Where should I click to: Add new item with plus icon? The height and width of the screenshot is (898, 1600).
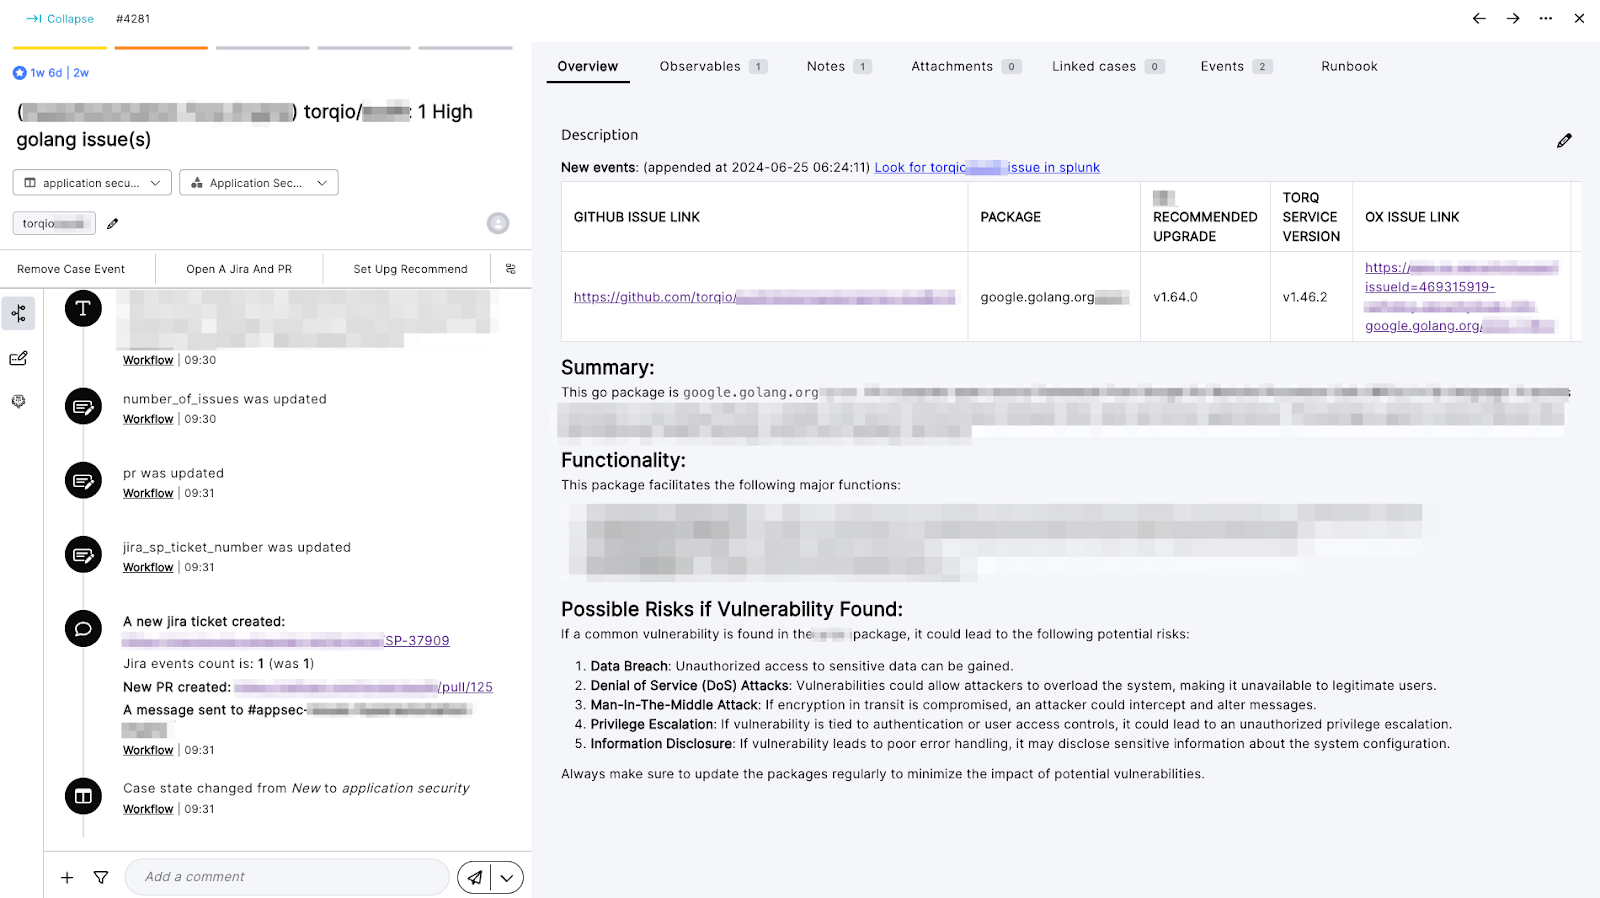click(67, 877)
